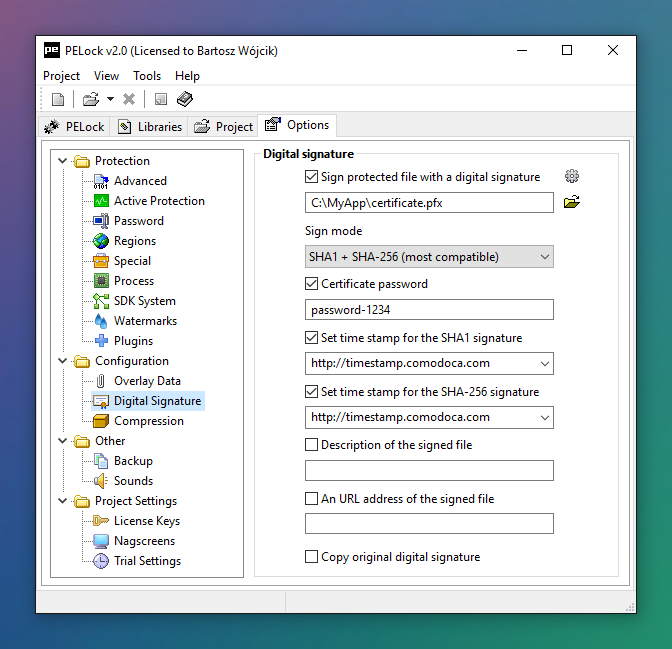Switch to the Project tab
672x649 pixels.
point(223,127)
